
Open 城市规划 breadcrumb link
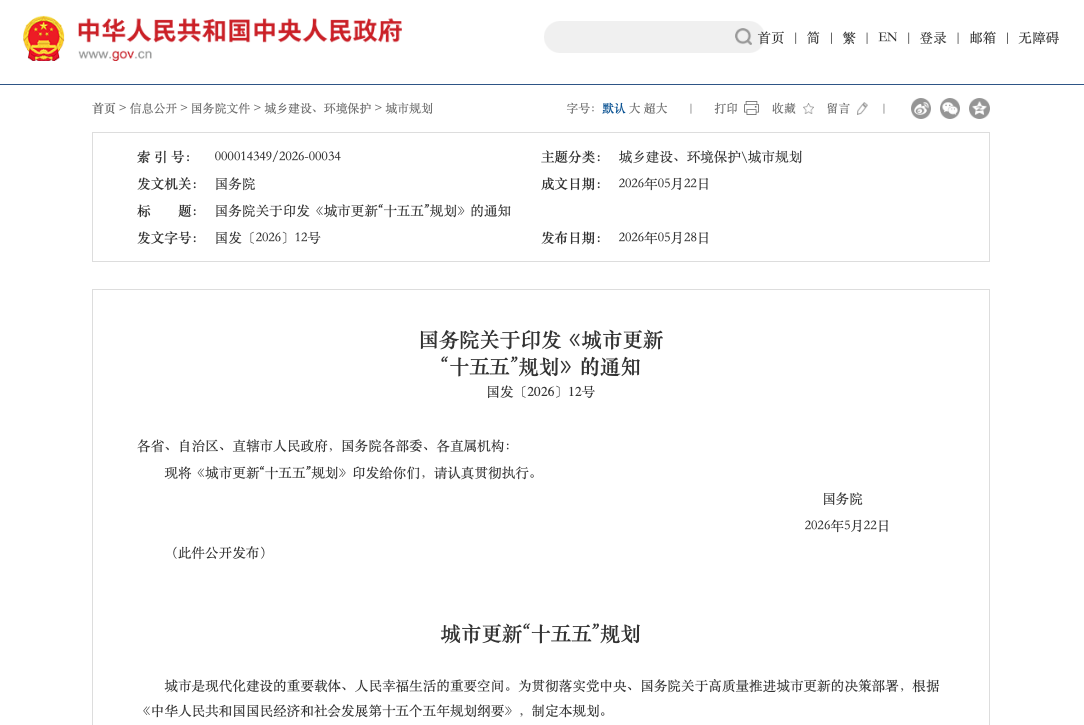click(x=409, y=109)
